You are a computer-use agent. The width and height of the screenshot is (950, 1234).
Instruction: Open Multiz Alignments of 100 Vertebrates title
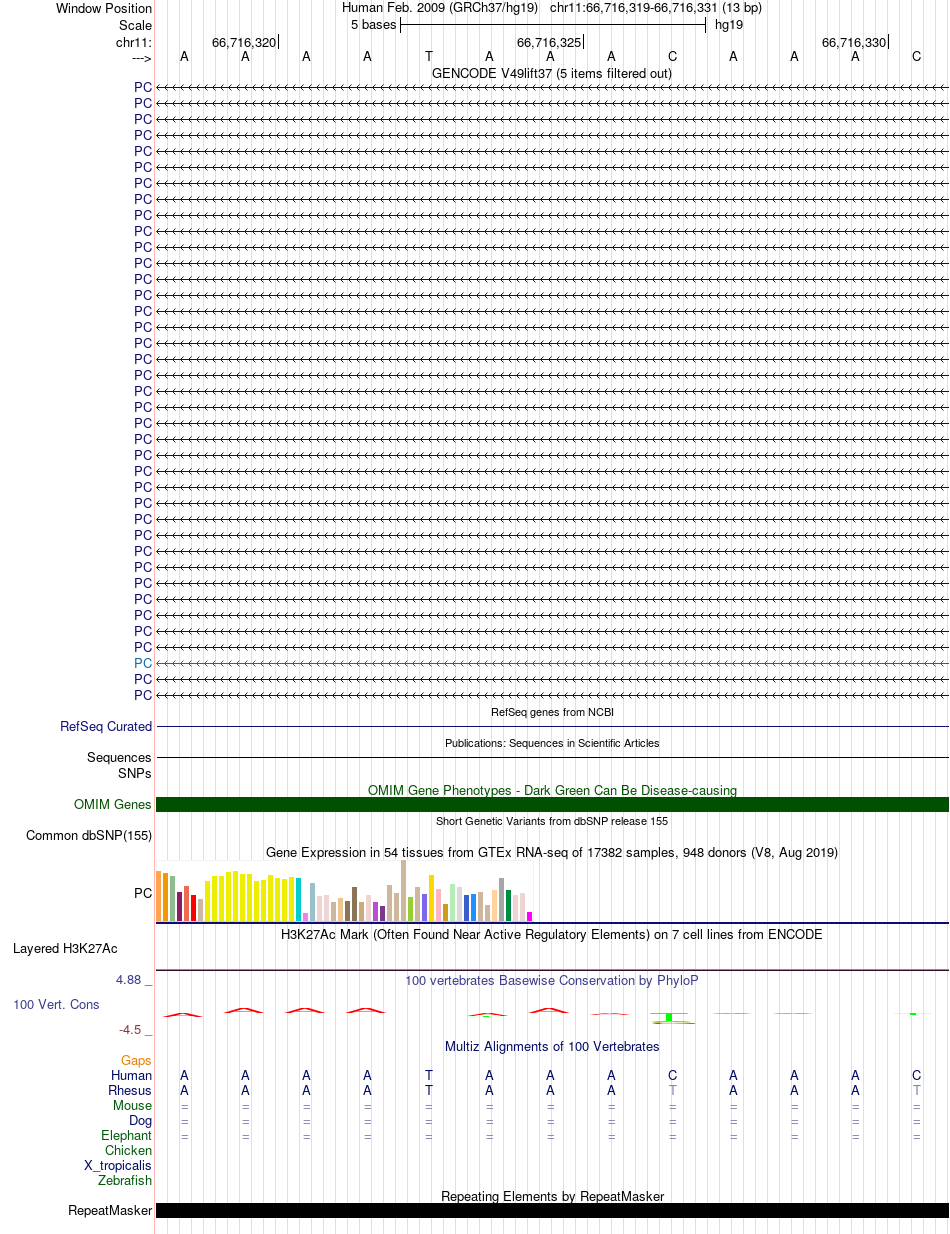pyautogui.click(x=552, y=1047)
